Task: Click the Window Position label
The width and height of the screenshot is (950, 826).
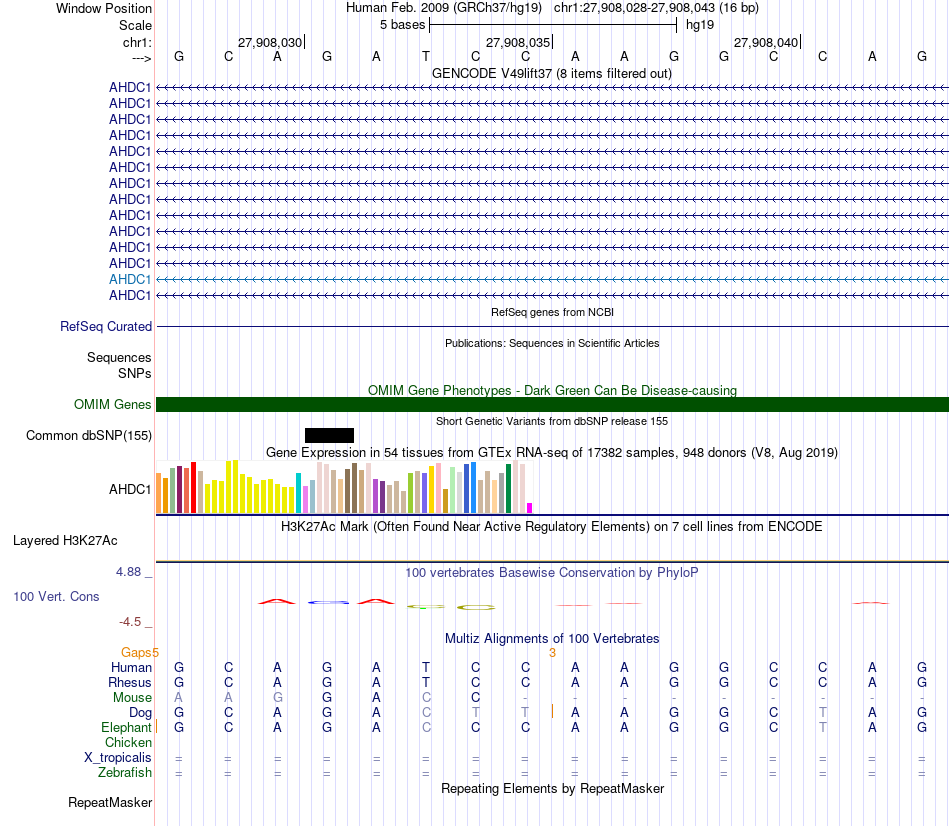Action: (104, 8)
